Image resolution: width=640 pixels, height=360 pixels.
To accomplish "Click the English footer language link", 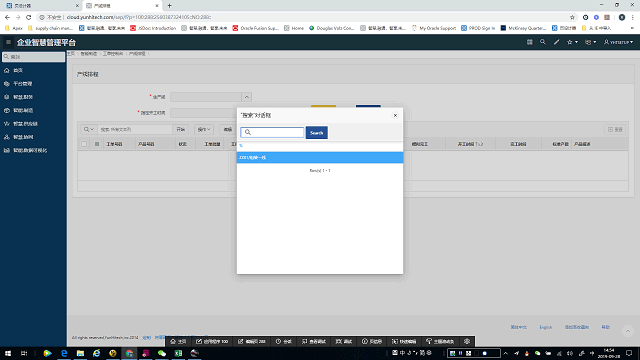I will [x=546, y=327].
